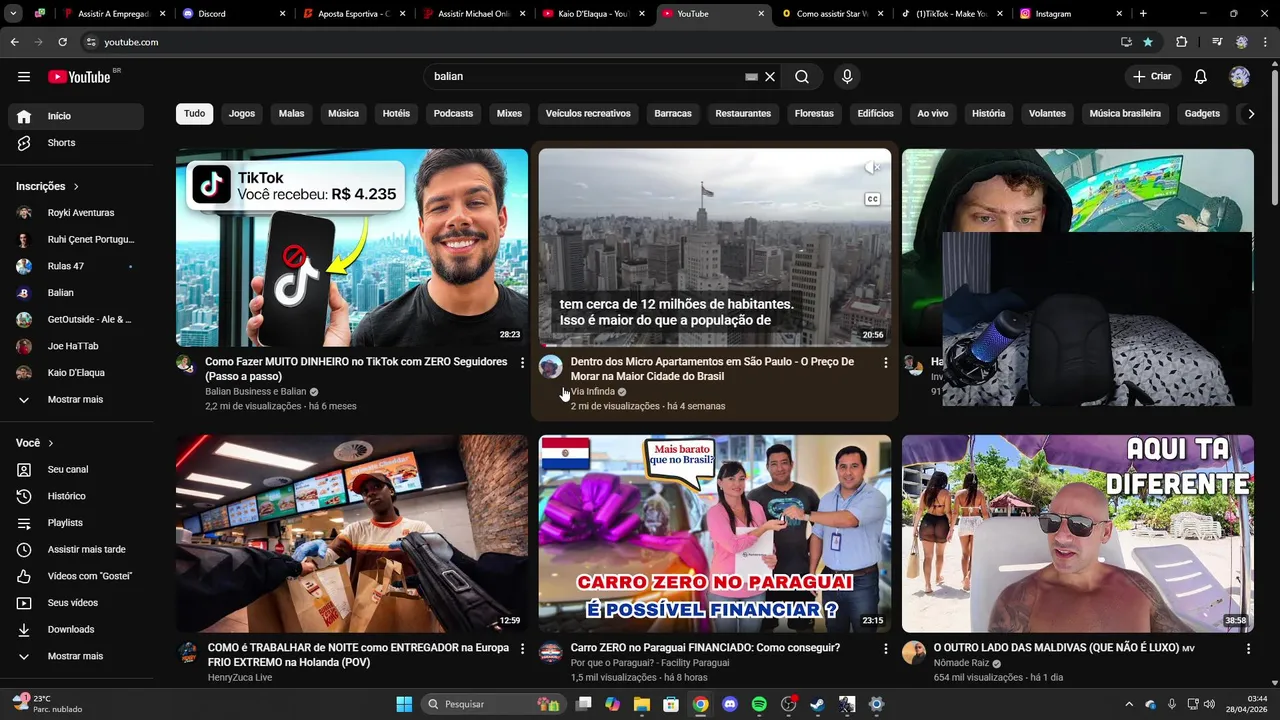Open Spotify from the taskbar
The image size is (1280, 720).
[x=759, y=704]
